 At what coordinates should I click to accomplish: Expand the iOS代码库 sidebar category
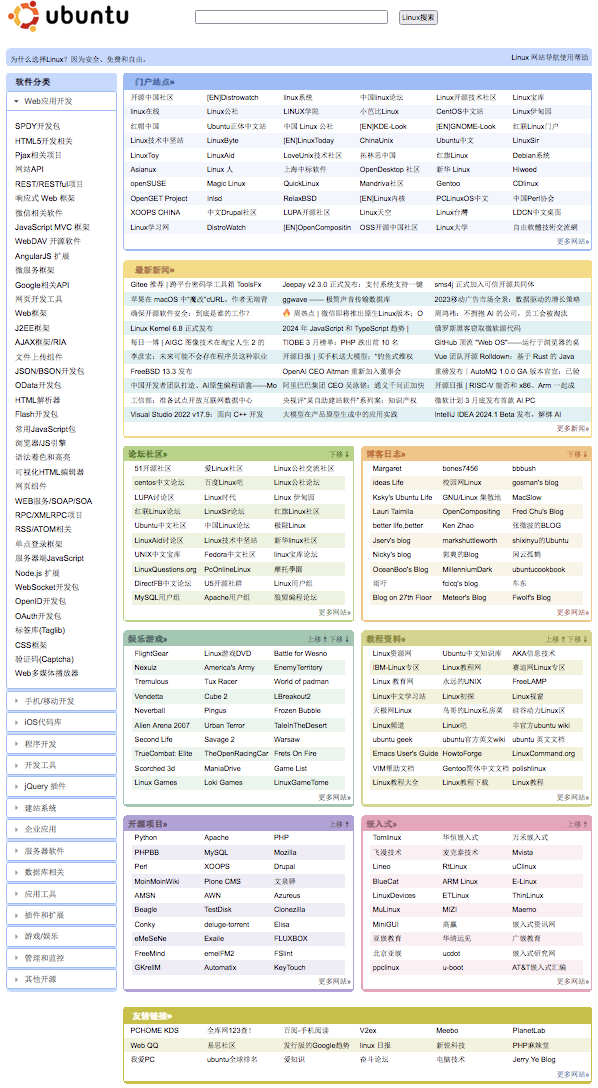pyautogui.click(x=61, y=722)
